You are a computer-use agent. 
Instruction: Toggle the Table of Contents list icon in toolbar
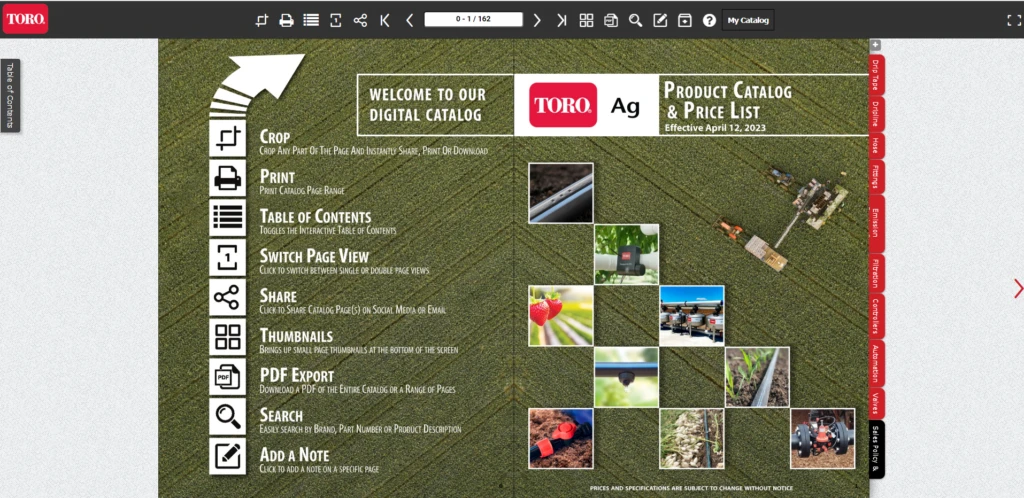(x=311, y=20)
